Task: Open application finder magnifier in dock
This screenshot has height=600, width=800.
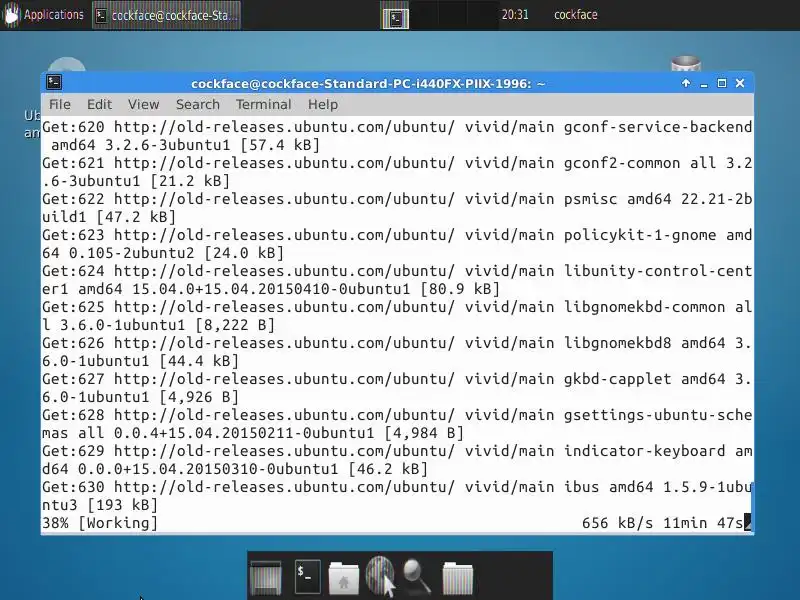Action: click(x=417, y=577)
